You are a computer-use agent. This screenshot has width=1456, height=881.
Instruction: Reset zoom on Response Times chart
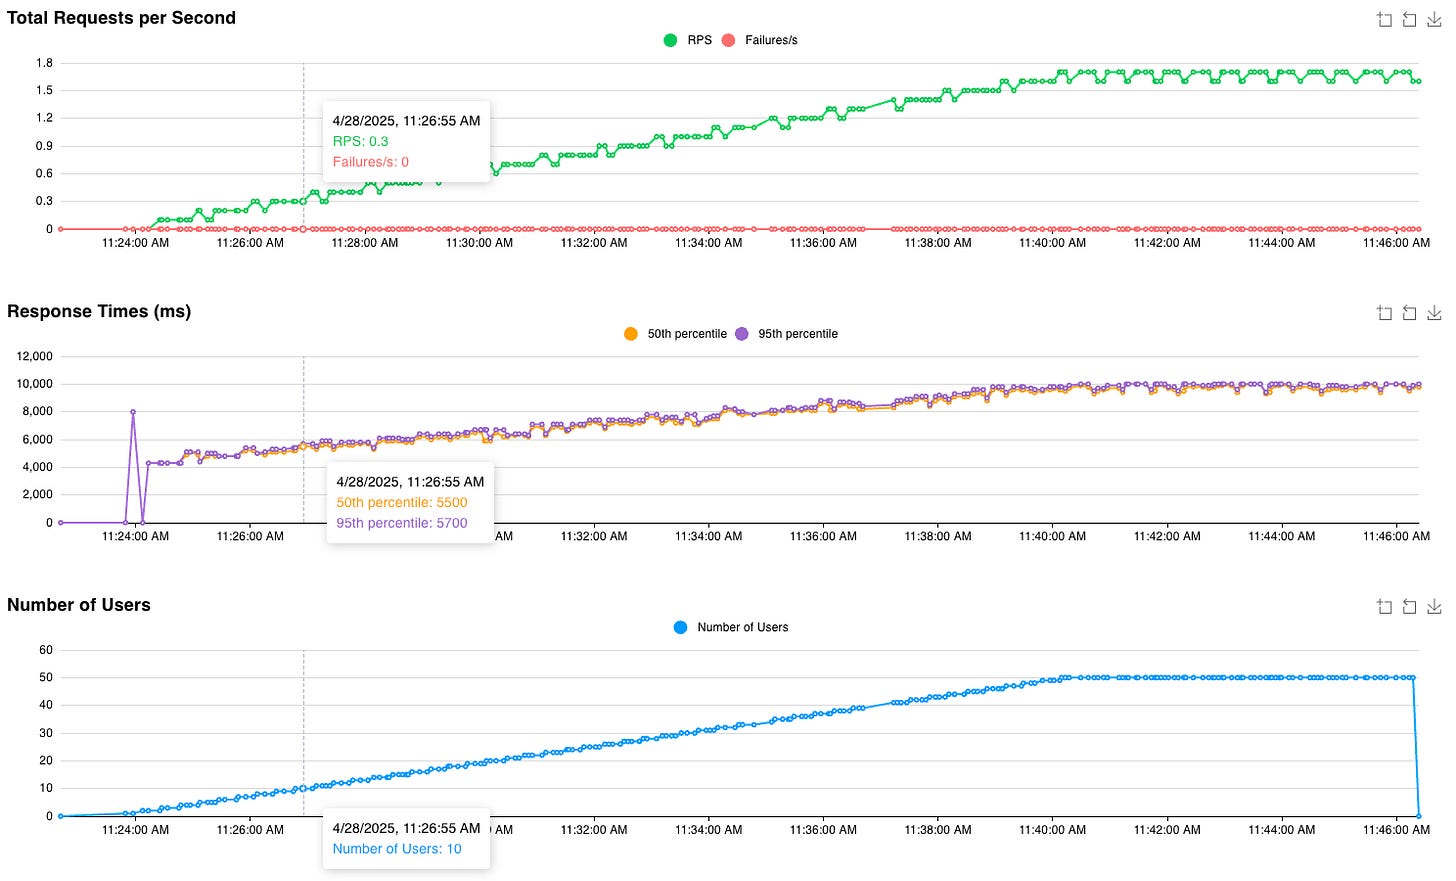tap(1409, 313)
